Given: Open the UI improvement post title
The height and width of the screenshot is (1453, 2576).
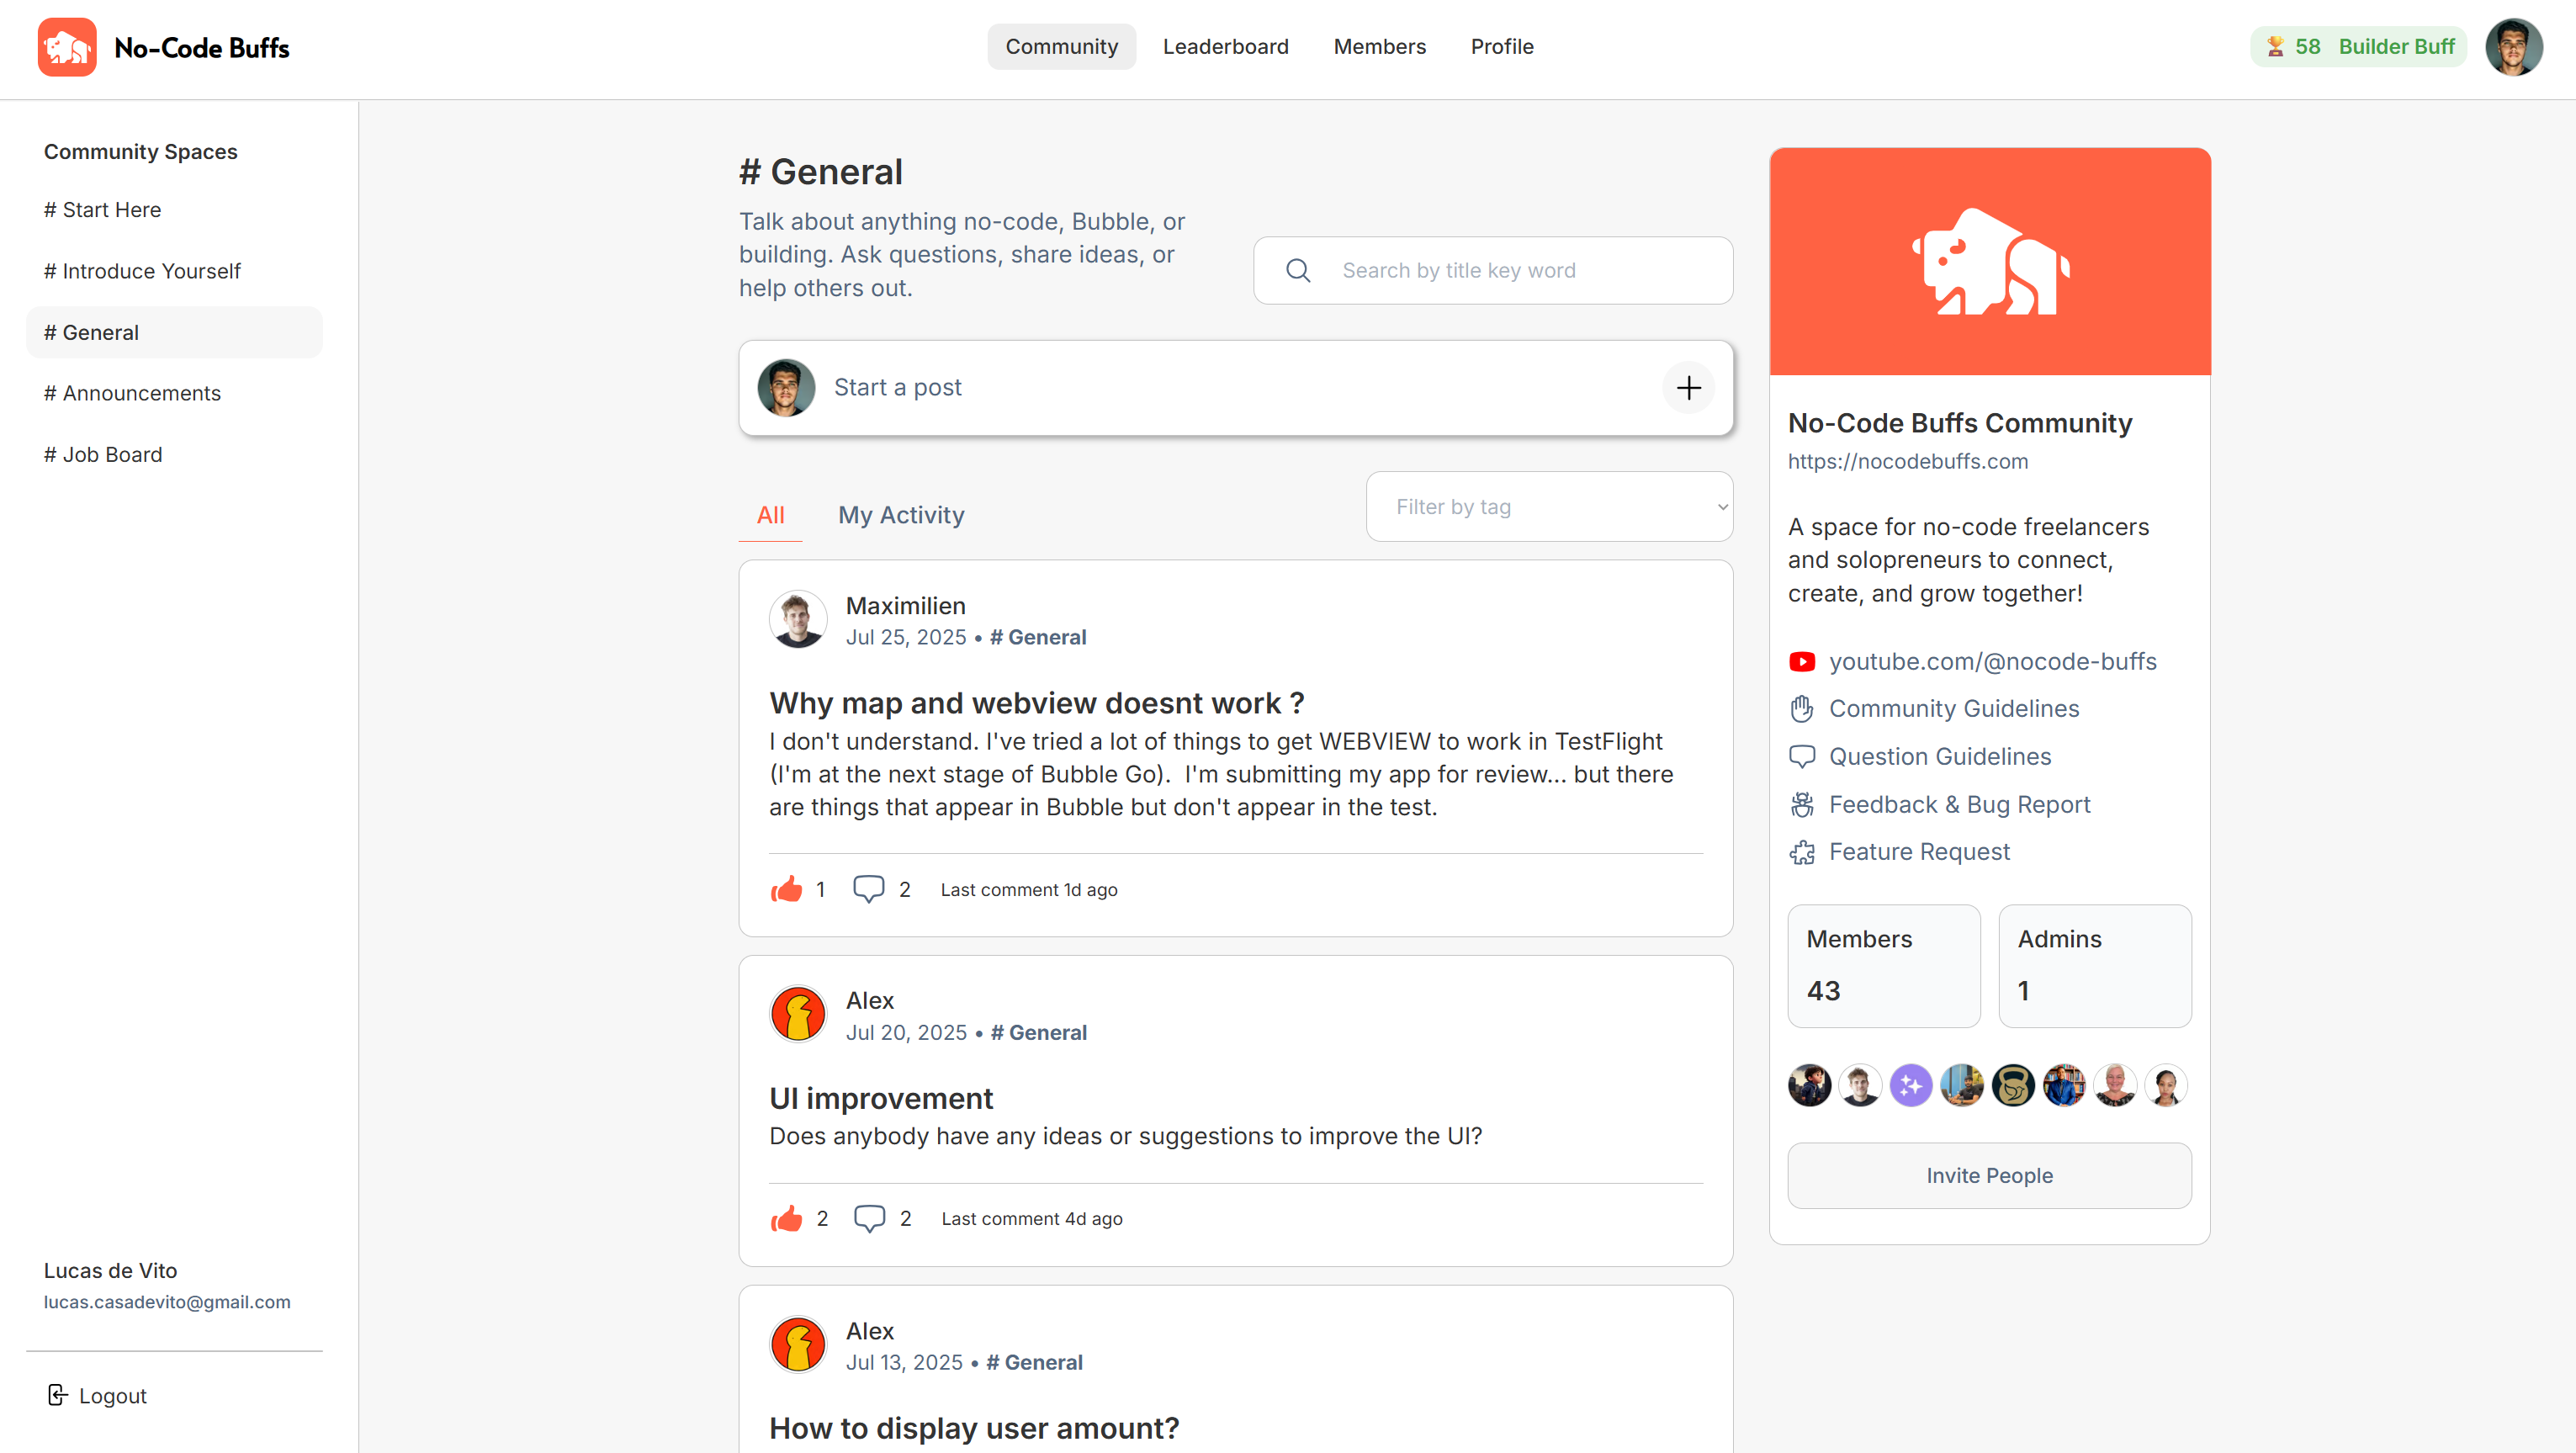Looking at the screenshot, I should click(880, 1098).
